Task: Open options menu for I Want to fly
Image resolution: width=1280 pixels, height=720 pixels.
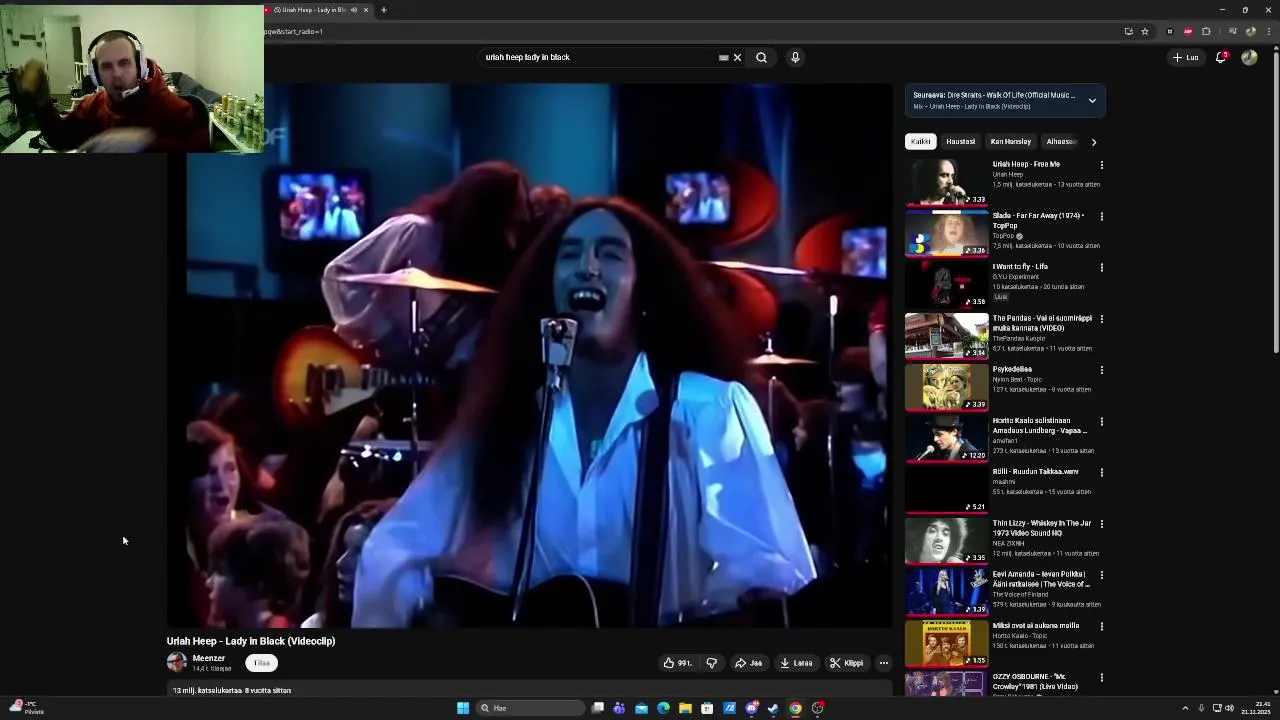Action: pyautogui.click(x=1101, y=267)
